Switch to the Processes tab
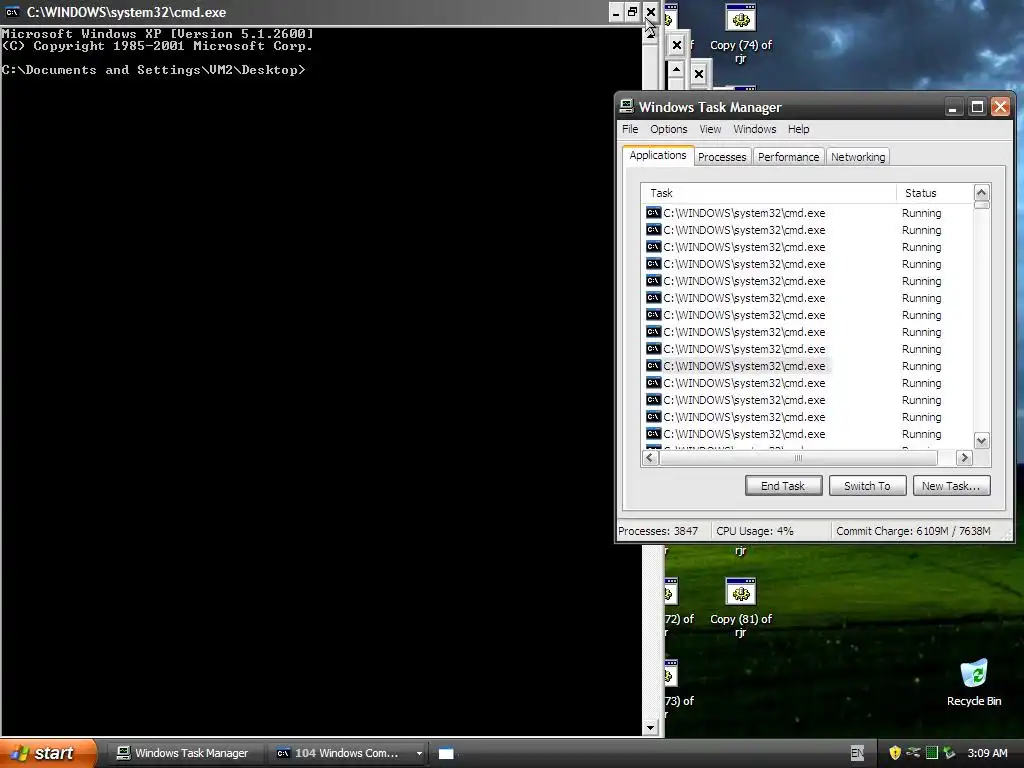The image size is (1024, 768). click(x=722, y=157)
